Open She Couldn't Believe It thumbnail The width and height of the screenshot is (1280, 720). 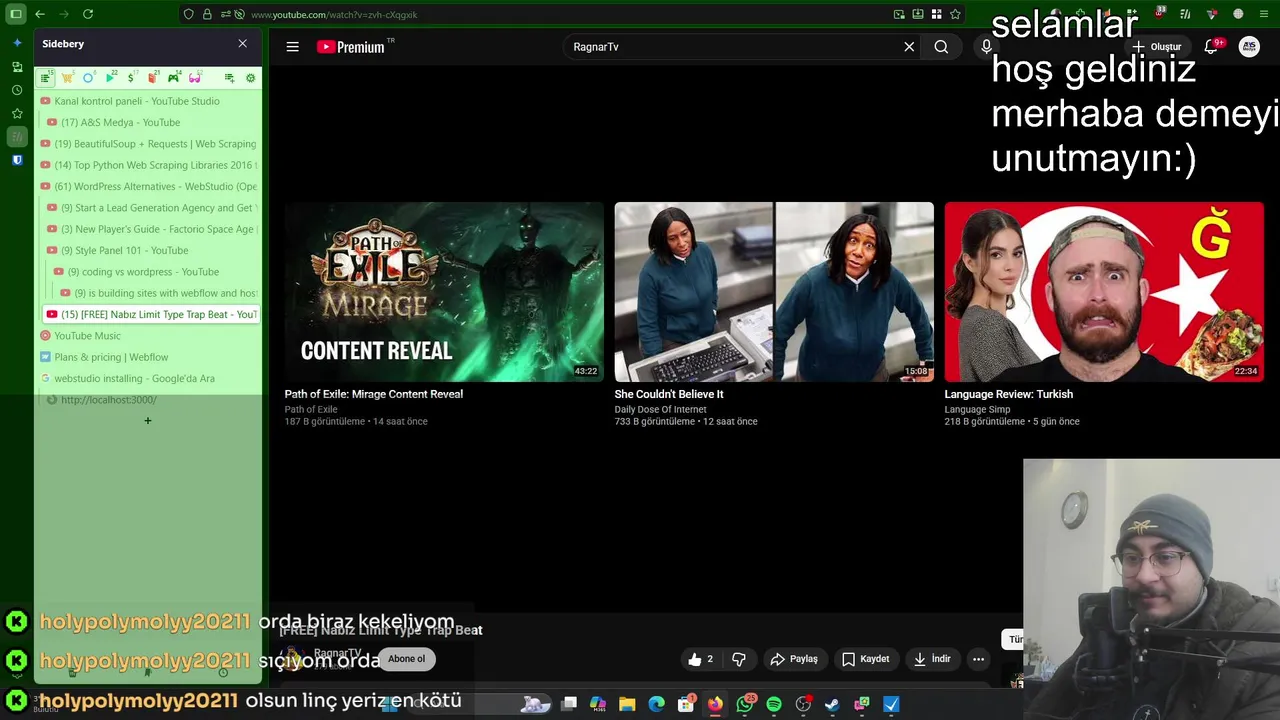[774, 292]
